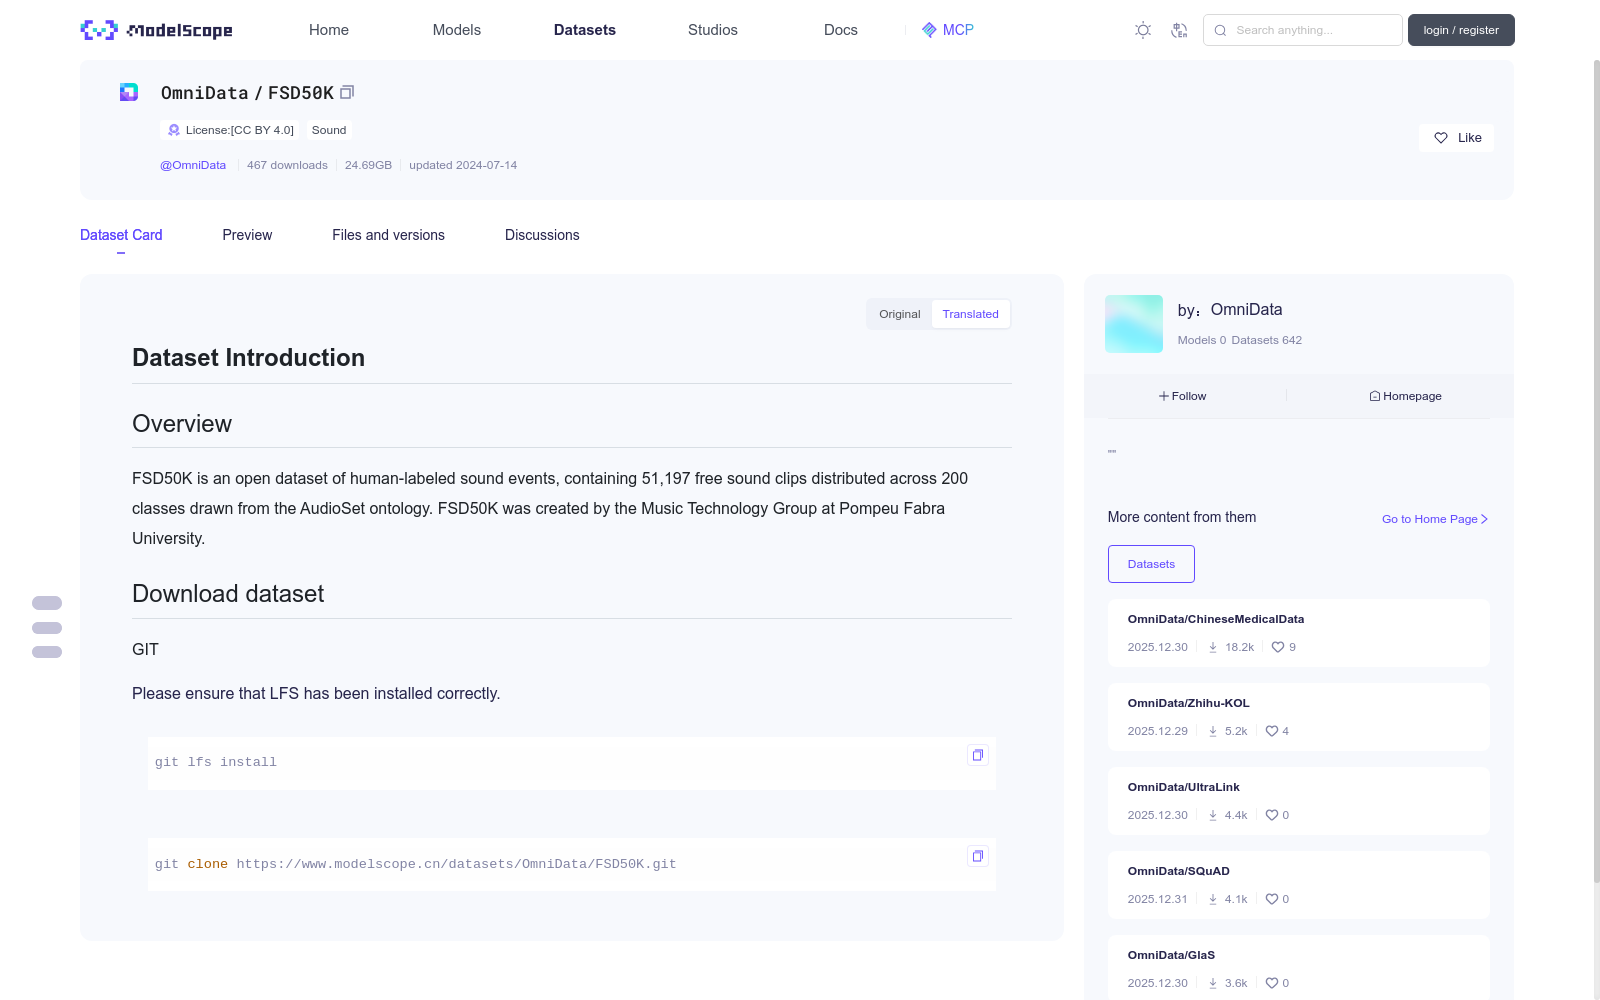Copy the dataset name OmniData/FSD50K
The image size is (1600, 1000).
[347, 92]
